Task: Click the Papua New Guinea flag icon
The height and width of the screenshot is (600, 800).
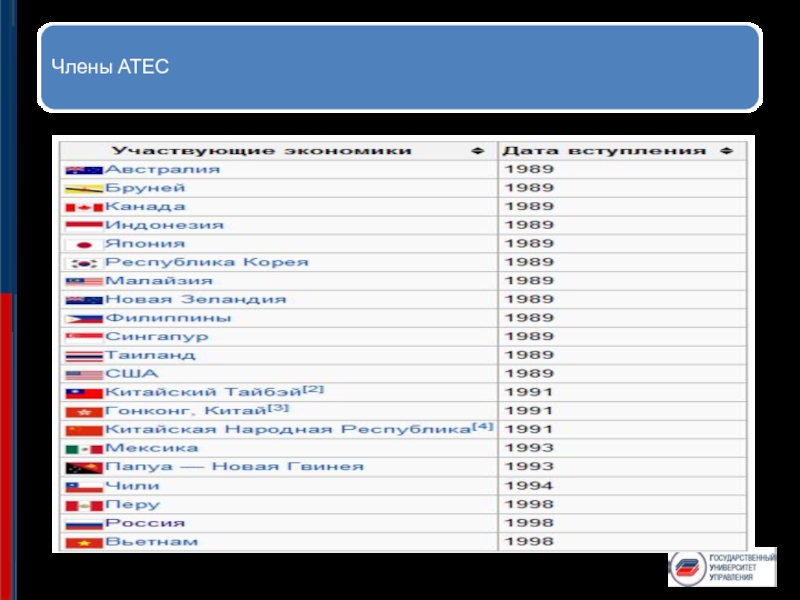Action: click(x=84, y=468)
